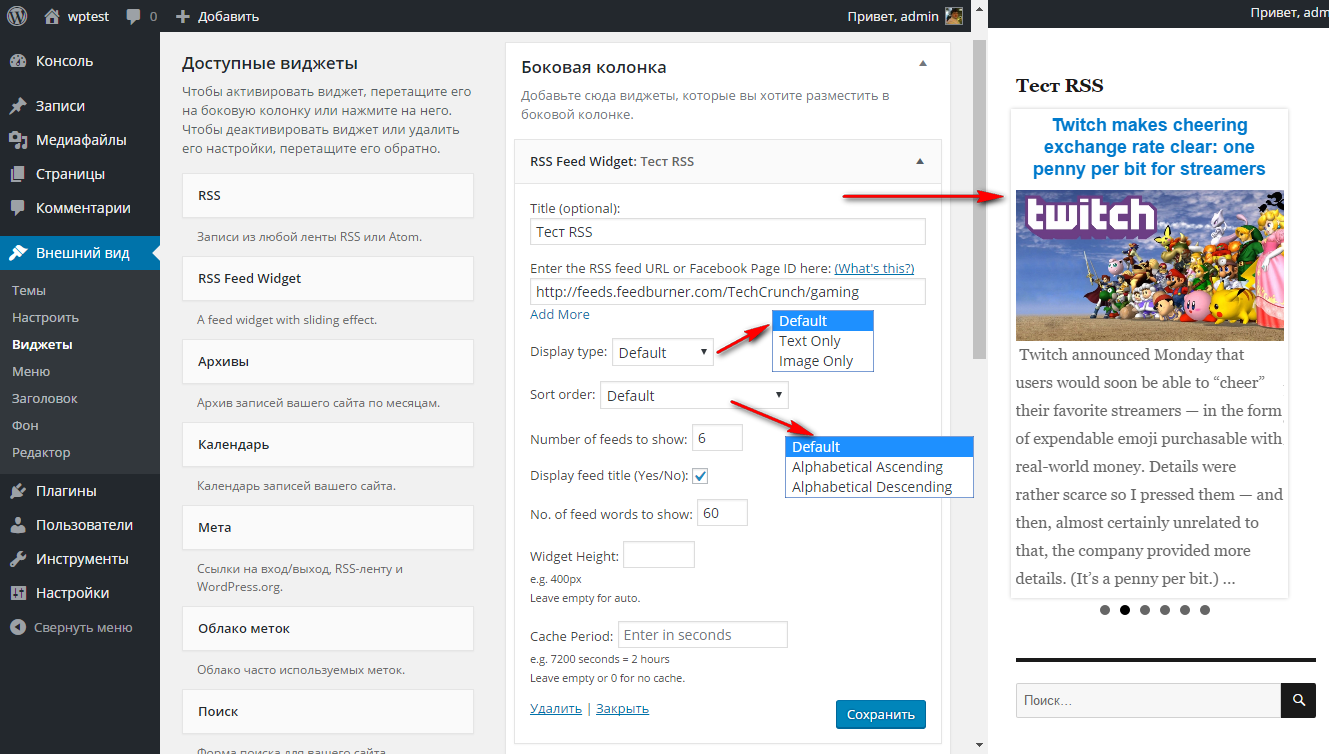Click the Медиафайлы media icon
Image resolution: width=1329 pixels, height=754 pixels.
[x=18, y=140]
